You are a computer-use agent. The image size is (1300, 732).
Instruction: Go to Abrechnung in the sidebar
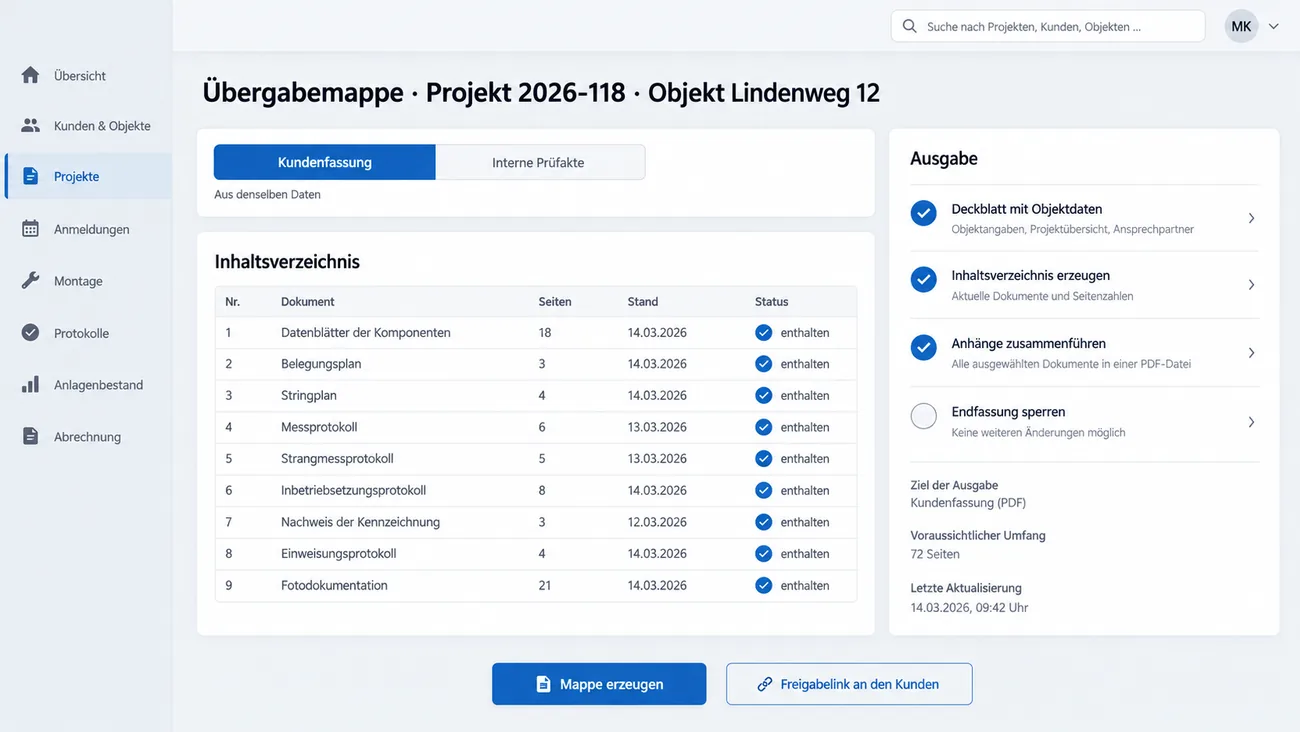click(88, 437)
